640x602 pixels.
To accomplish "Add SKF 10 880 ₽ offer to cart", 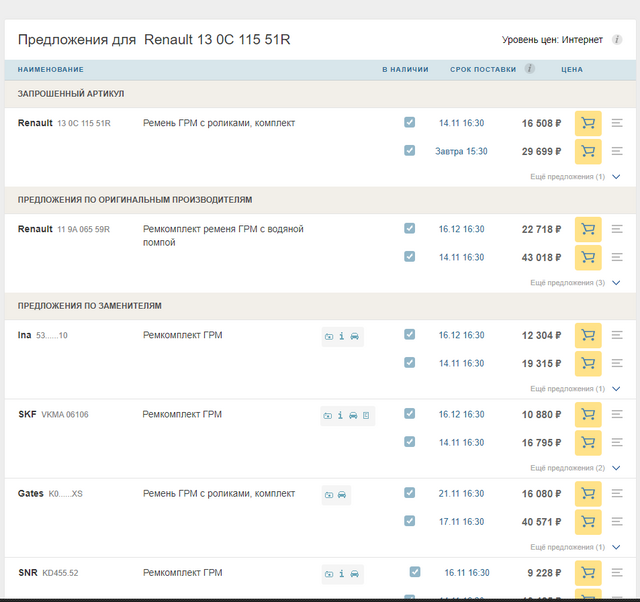I will tap(588, 415).
